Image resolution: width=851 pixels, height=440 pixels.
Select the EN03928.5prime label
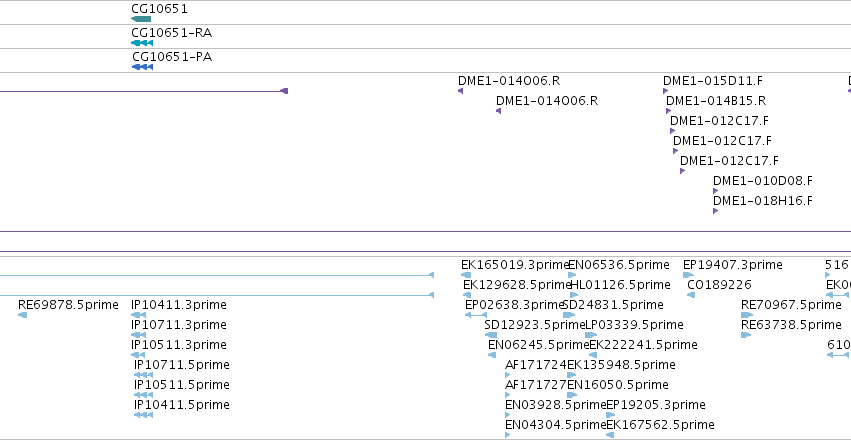[555, 405]
